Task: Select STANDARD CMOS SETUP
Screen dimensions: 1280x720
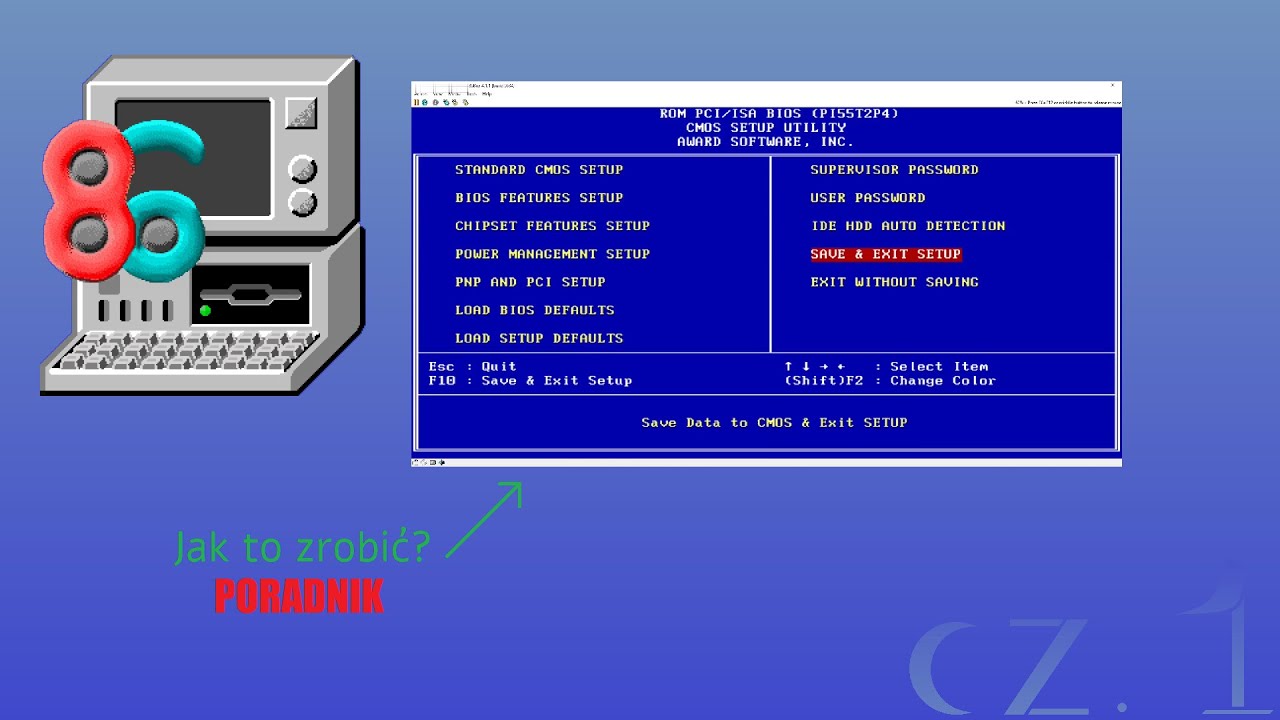Action: click(539, 170)
